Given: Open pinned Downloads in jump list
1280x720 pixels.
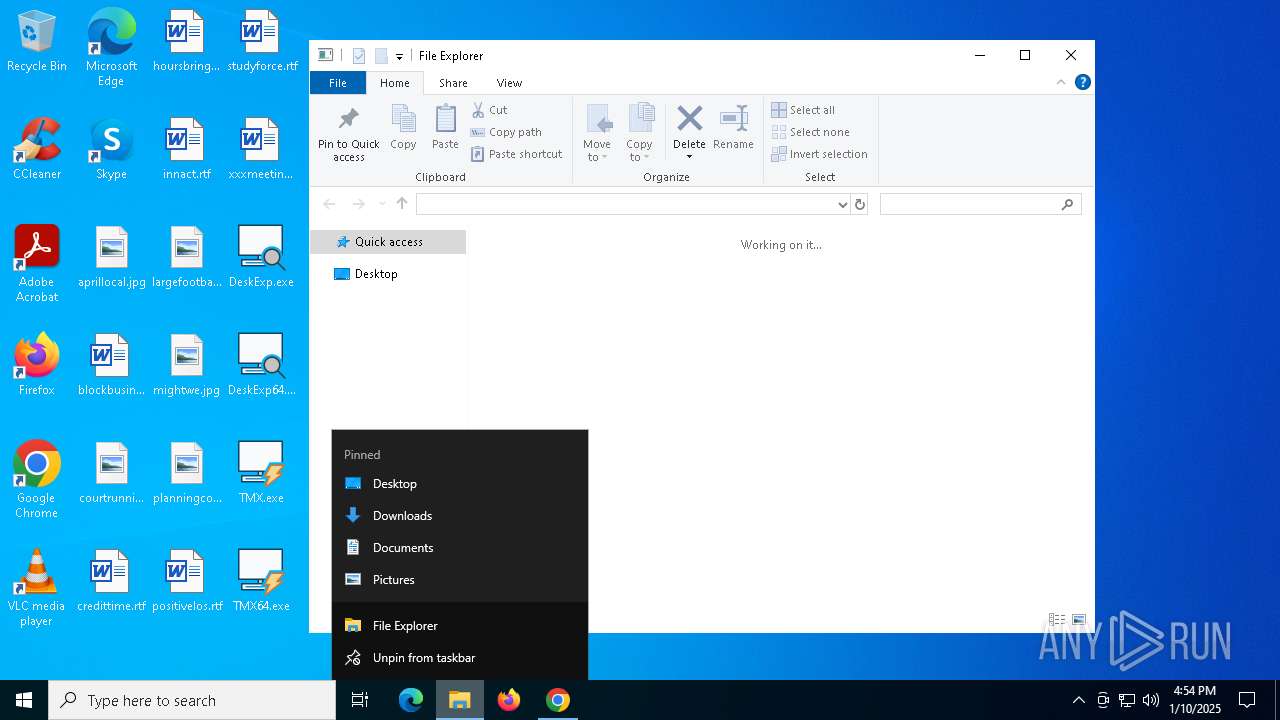Looking at the screenshot, I should tap(460, 516).
